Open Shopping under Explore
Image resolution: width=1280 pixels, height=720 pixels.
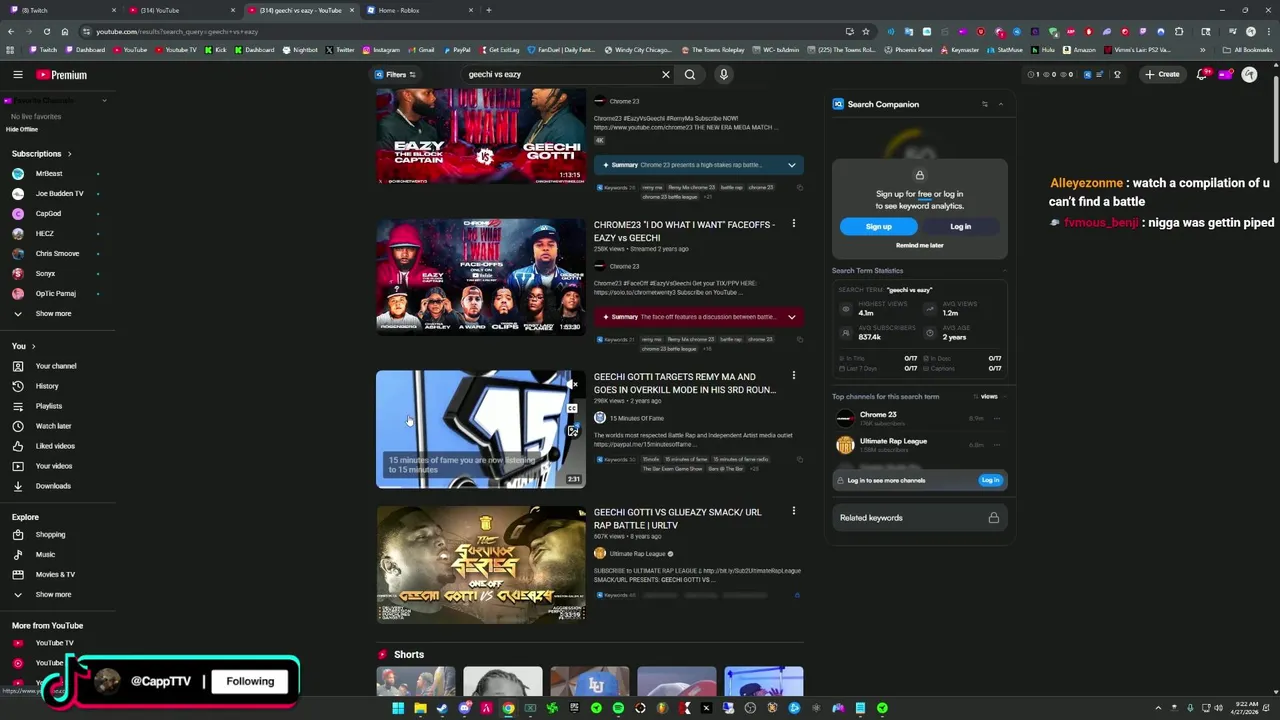(x=50, y=535)
